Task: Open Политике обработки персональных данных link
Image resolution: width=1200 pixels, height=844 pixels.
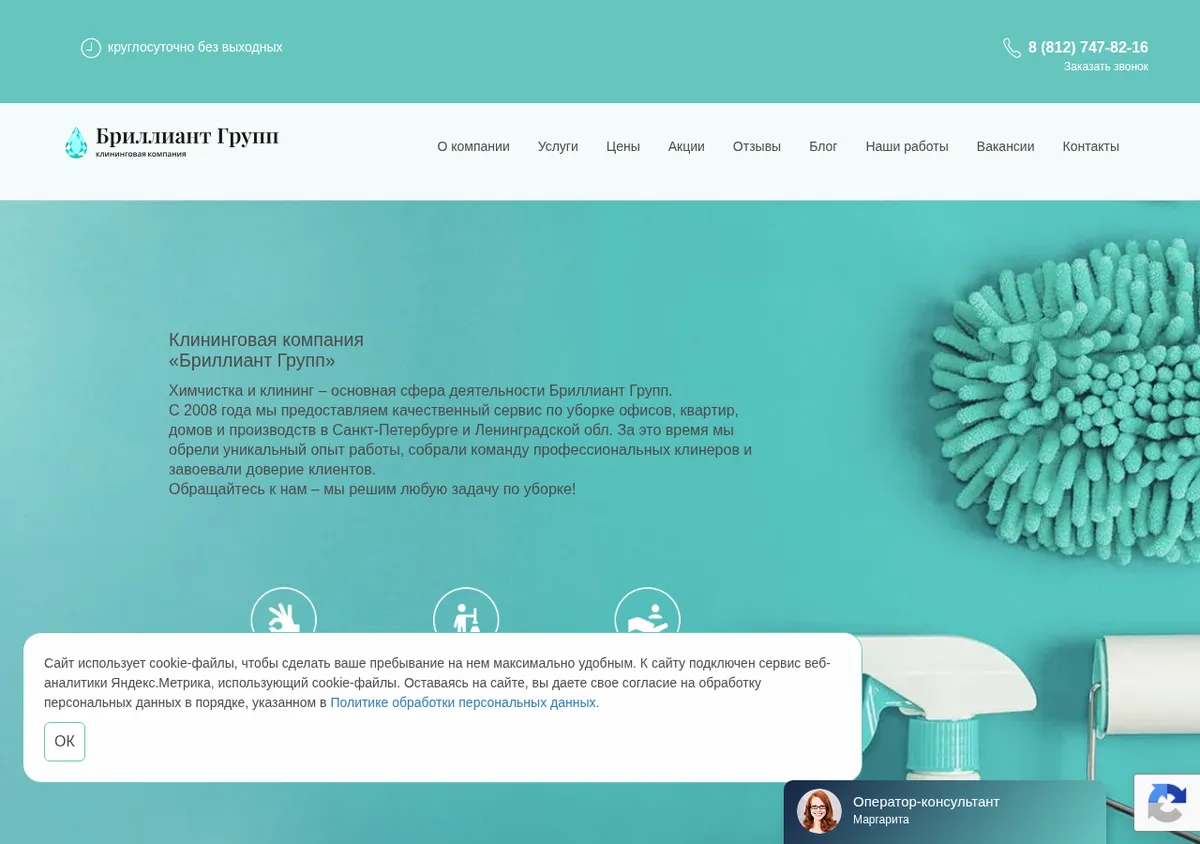Action: click(x=465, y=703)
